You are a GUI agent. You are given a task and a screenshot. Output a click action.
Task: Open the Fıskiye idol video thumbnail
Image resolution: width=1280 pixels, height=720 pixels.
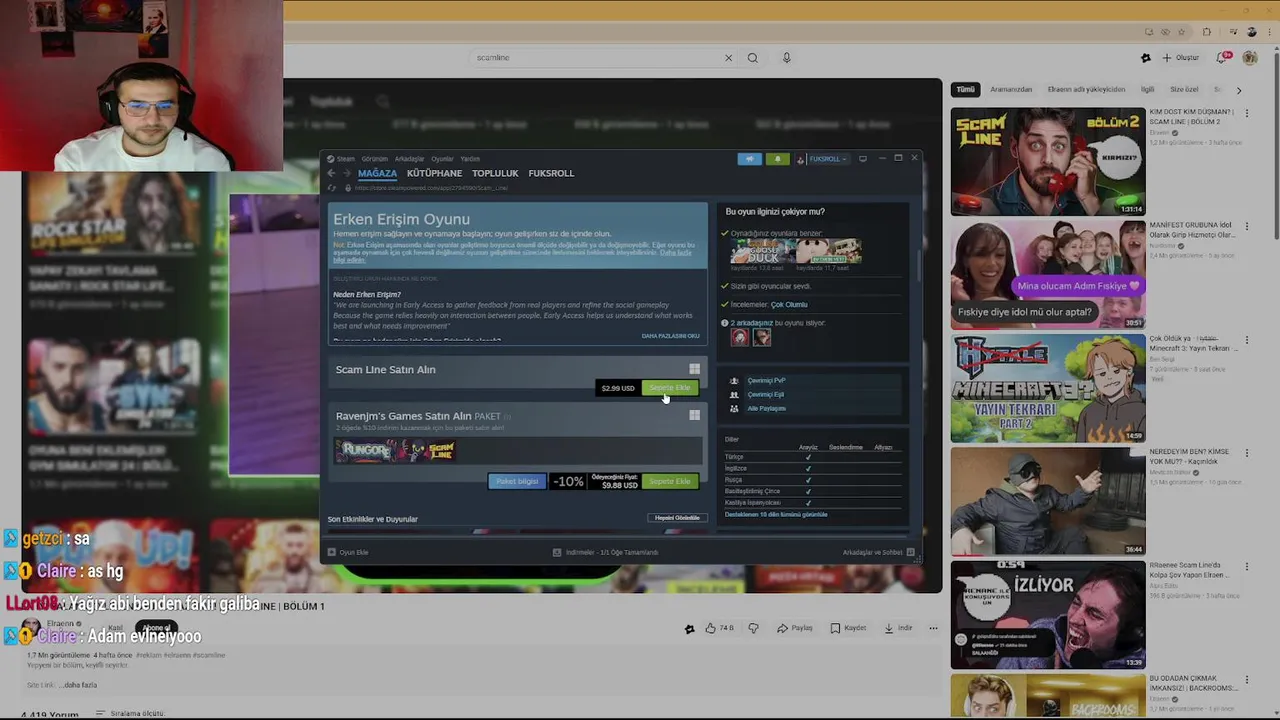pyautogui.click(x=1047, y=274)
